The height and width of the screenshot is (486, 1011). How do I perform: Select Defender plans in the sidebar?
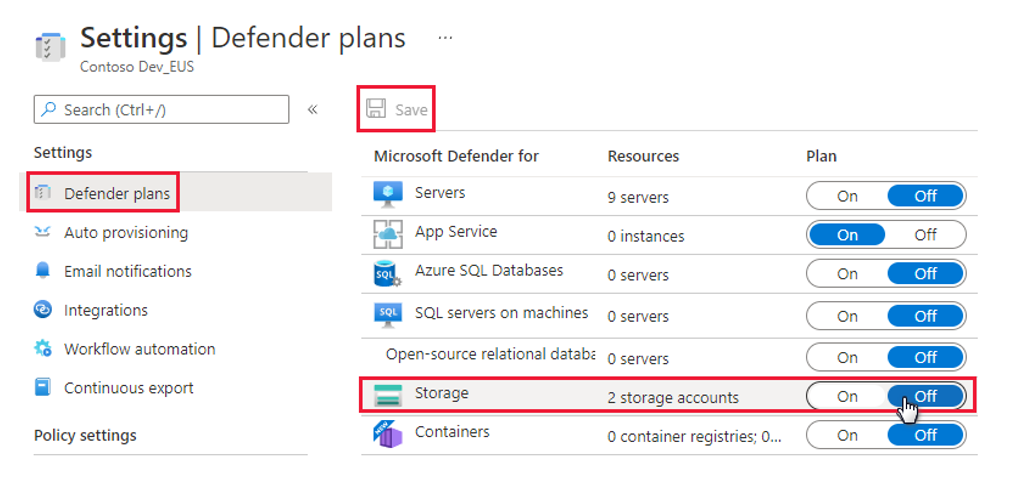pos(117,193)
